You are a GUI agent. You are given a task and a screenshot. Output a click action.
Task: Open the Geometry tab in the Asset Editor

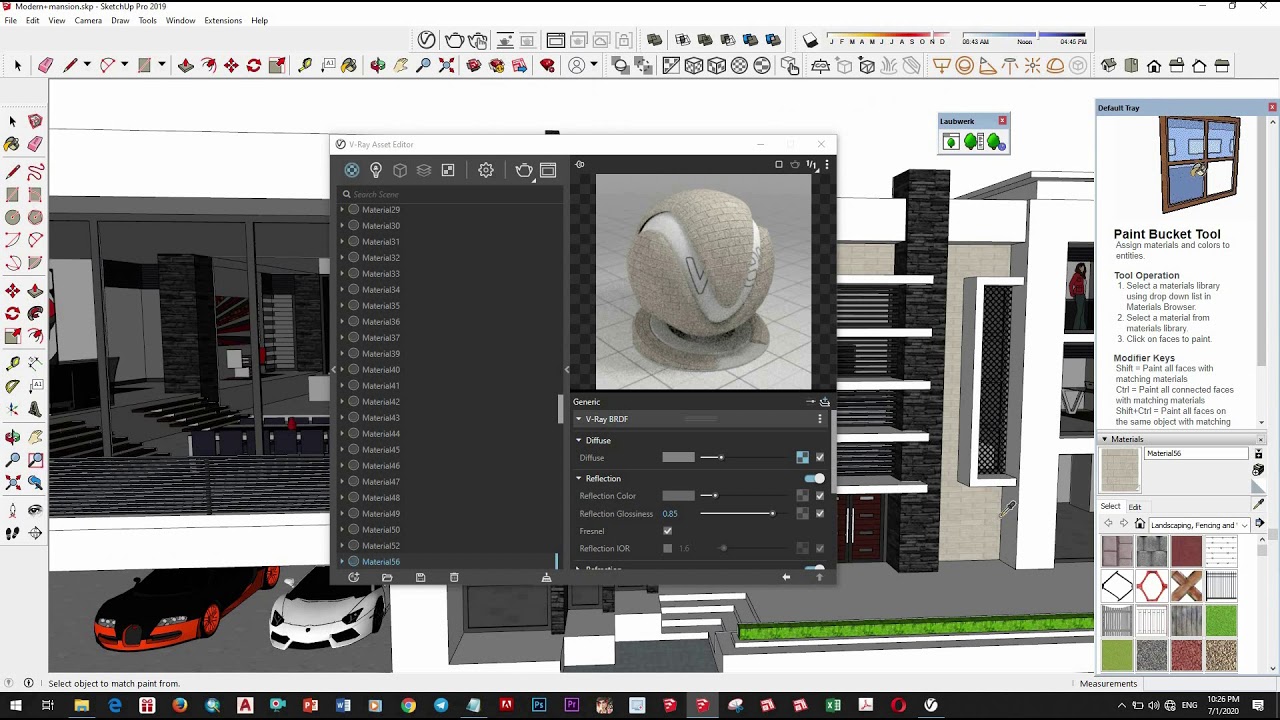[400, 170]
